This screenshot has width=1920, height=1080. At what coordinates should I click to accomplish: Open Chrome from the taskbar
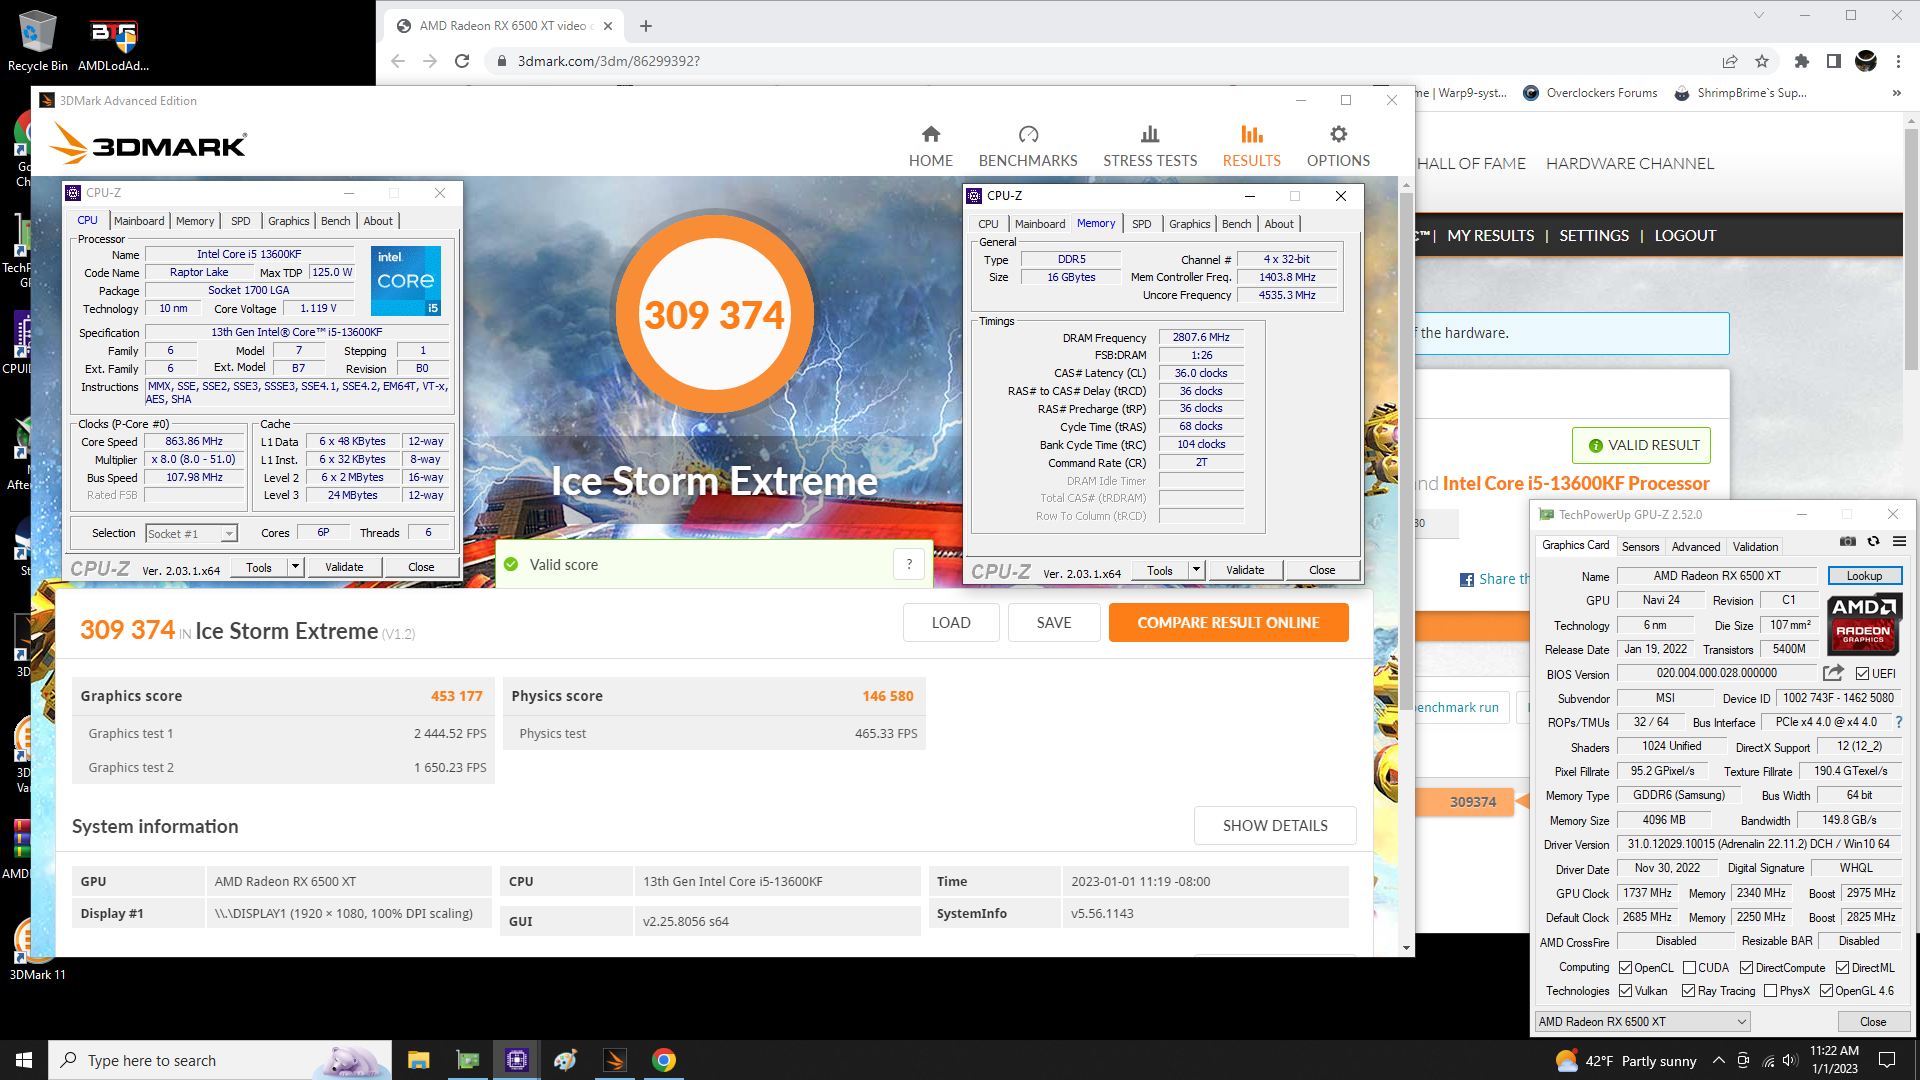point(664,1060)
